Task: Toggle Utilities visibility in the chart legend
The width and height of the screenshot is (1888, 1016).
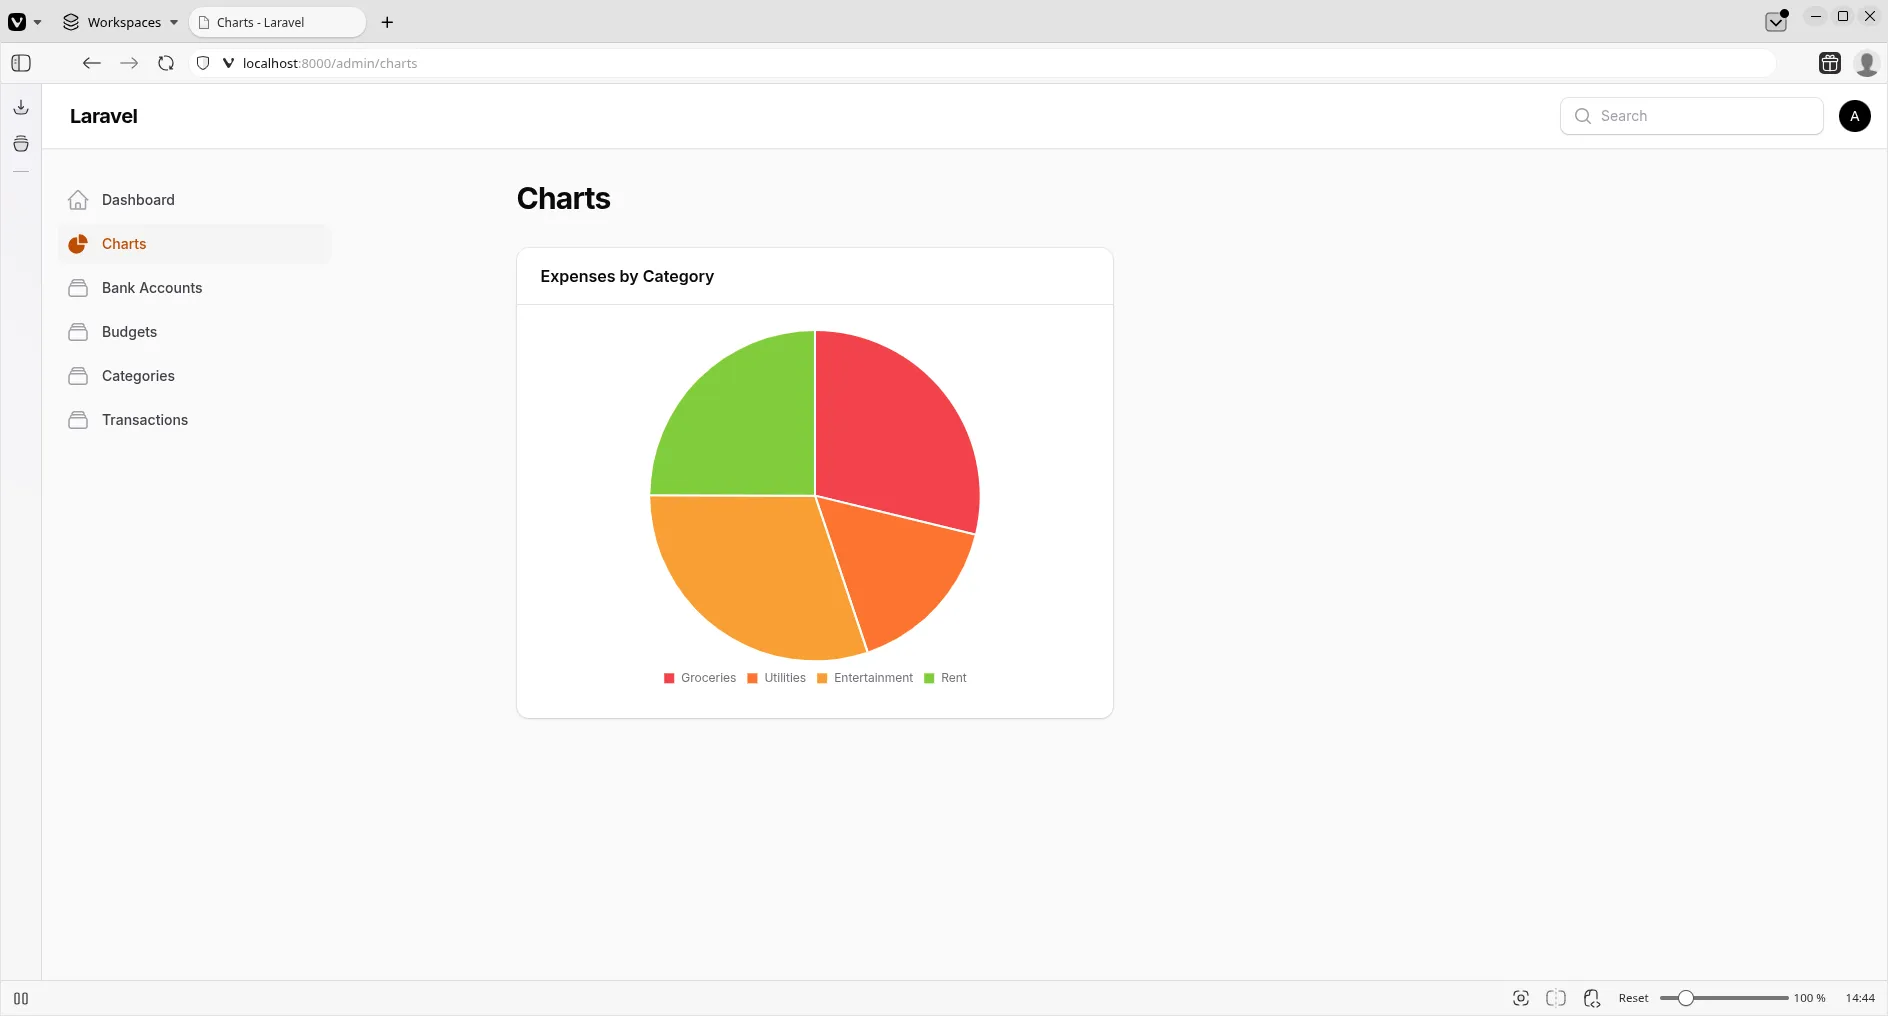Action: coord(778,678)
